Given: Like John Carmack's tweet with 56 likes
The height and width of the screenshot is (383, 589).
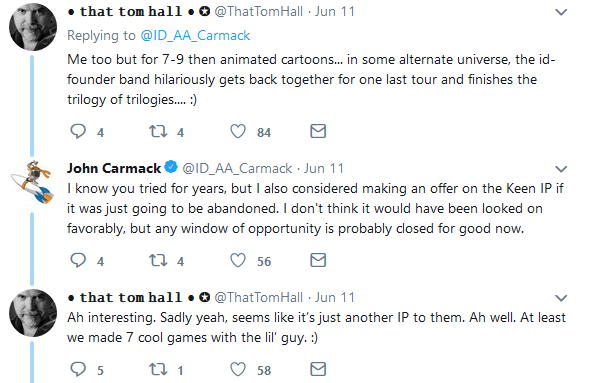Looking at the screenshot, I should click(238, 260).
